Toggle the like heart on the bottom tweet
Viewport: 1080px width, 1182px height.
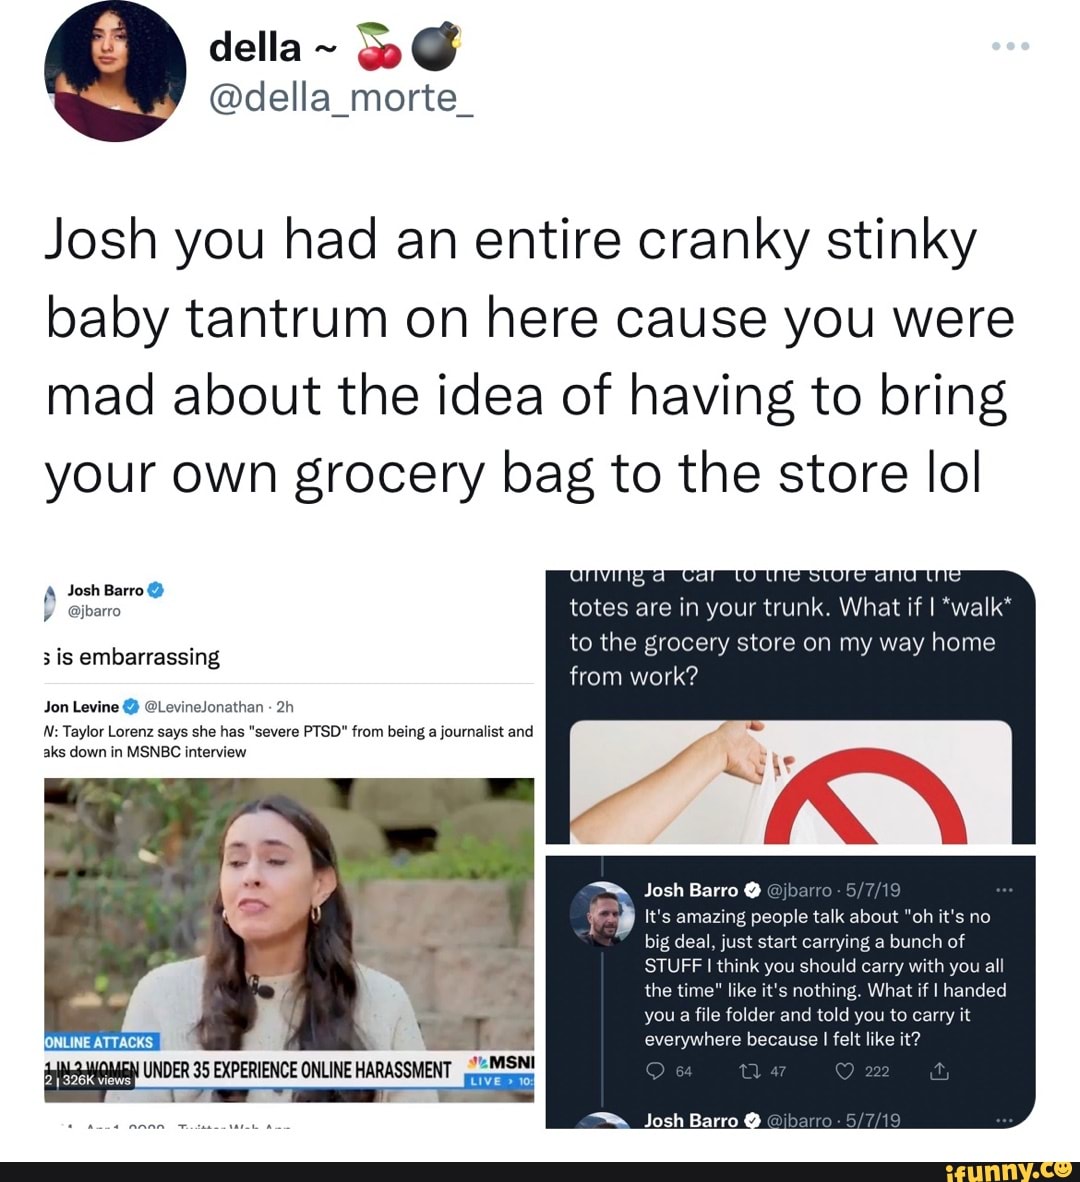click(845, 1071)
